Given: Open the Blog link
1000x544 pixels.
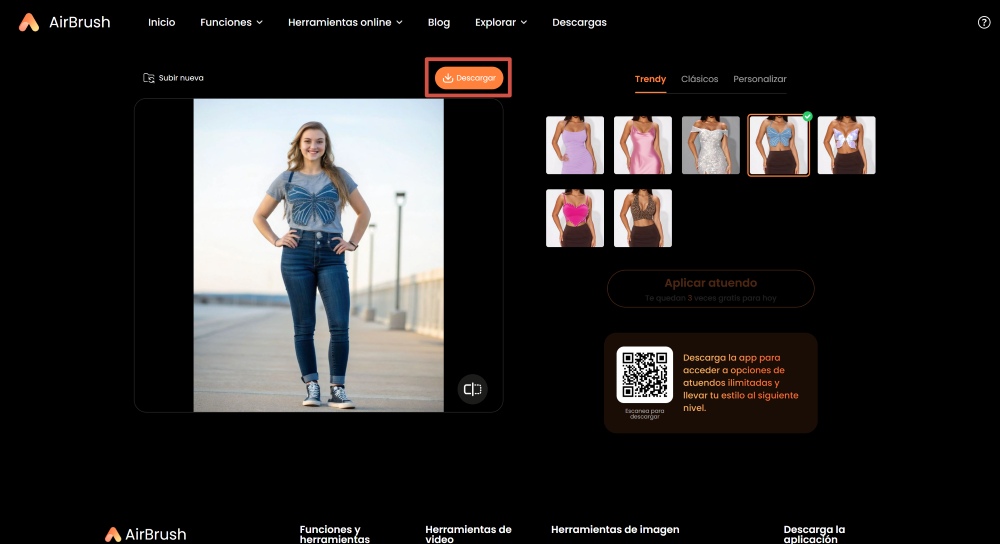Looking at the screenshot, I should pos(439,22).
